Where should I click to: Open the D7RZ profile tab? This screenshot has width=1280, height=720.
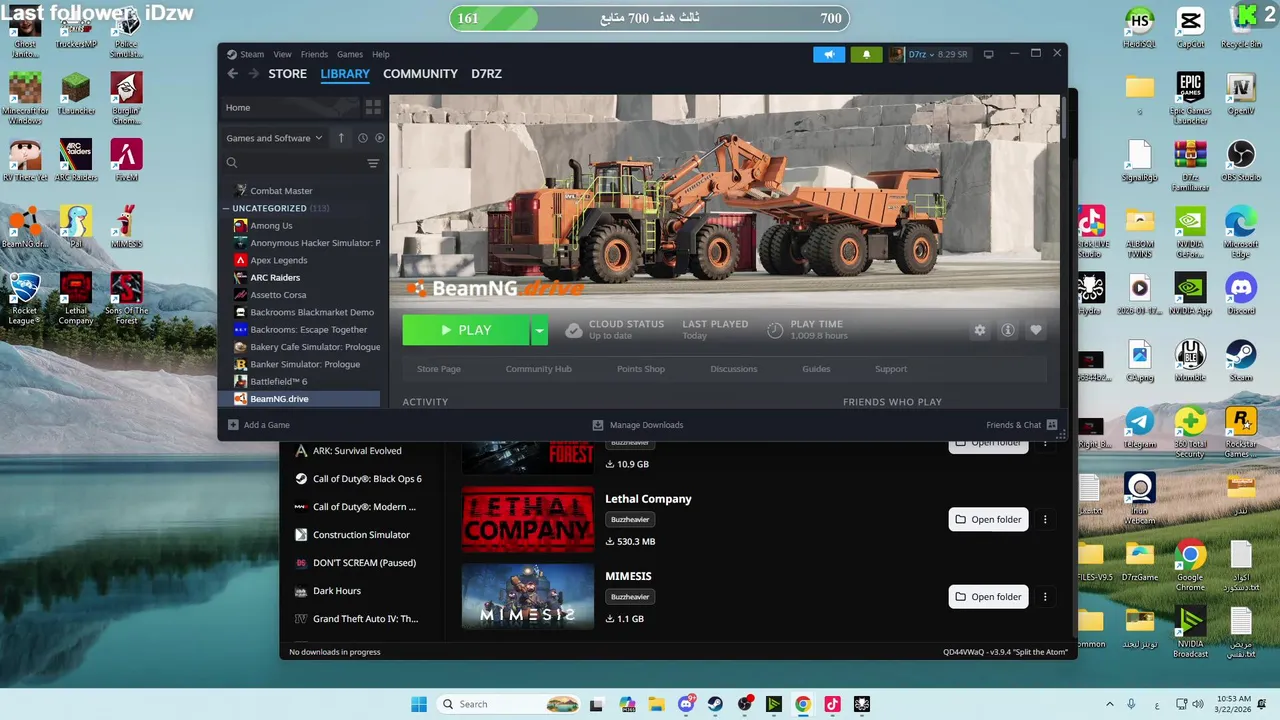(487, 74)
